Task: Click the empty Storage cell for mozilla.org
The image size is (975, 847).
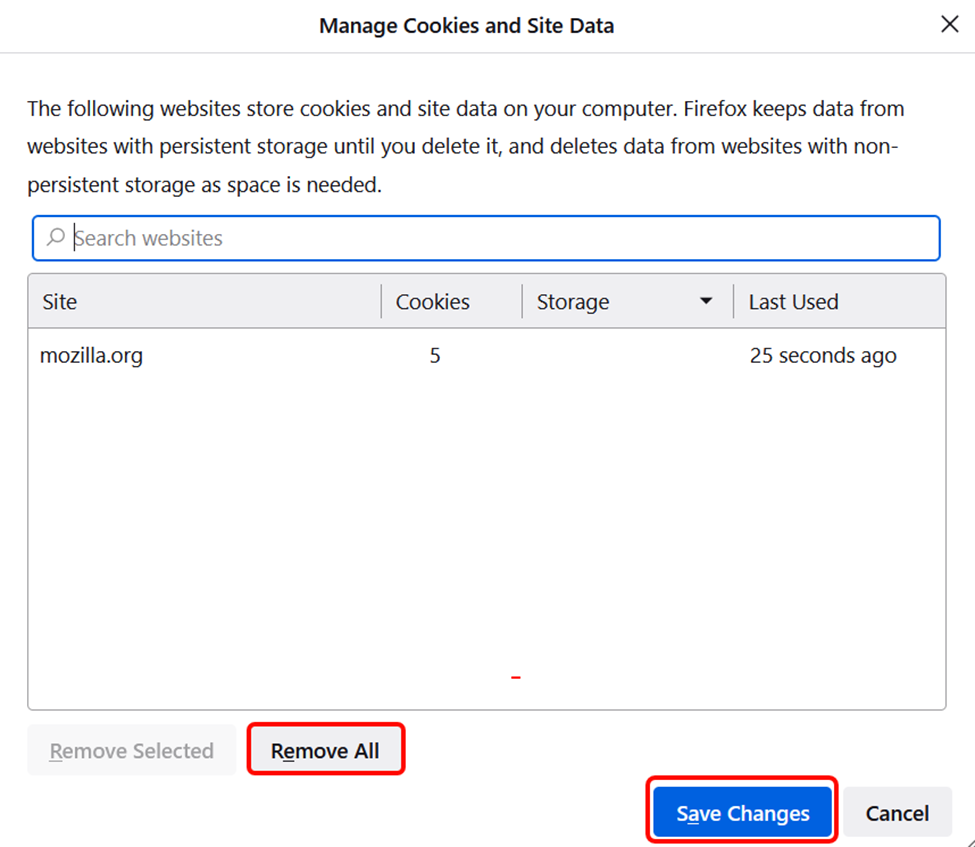Action: point(627,355)
